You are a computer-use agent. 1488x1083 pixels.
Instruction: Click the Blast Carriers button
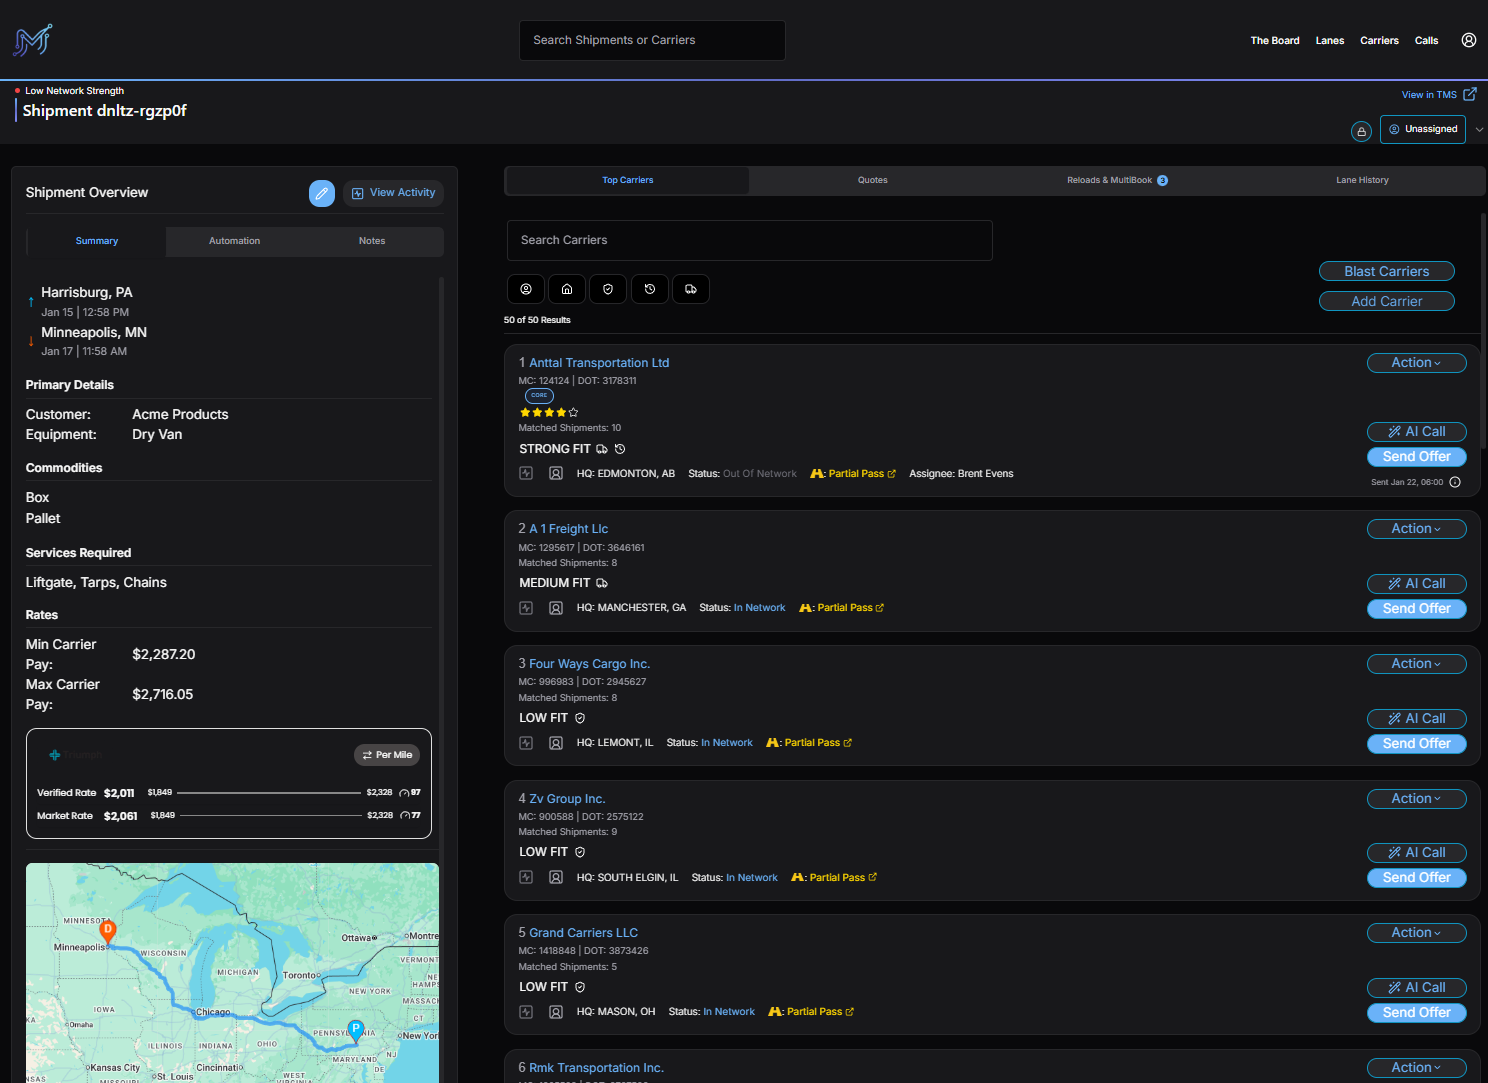(1386, 271)
